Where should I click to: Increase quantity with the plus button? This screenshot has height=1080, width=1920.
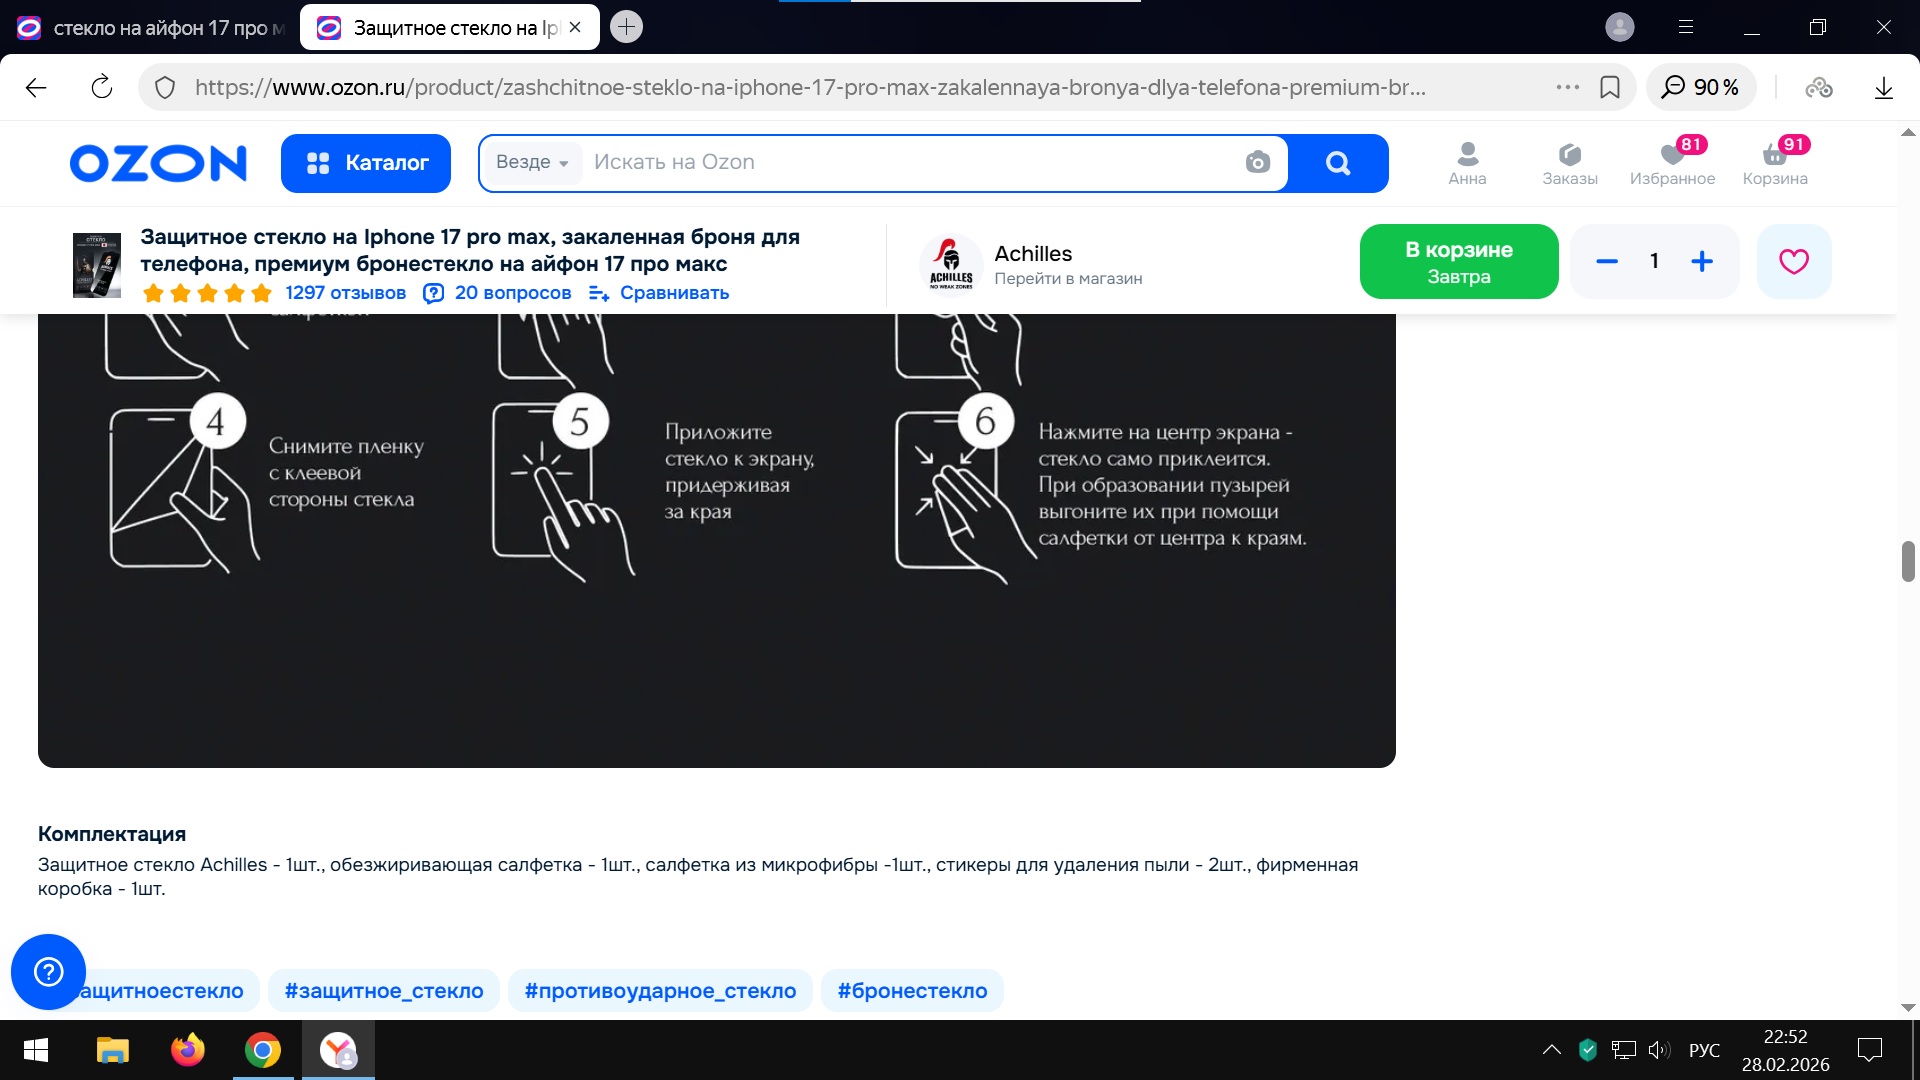click(x=1701, y=261)
